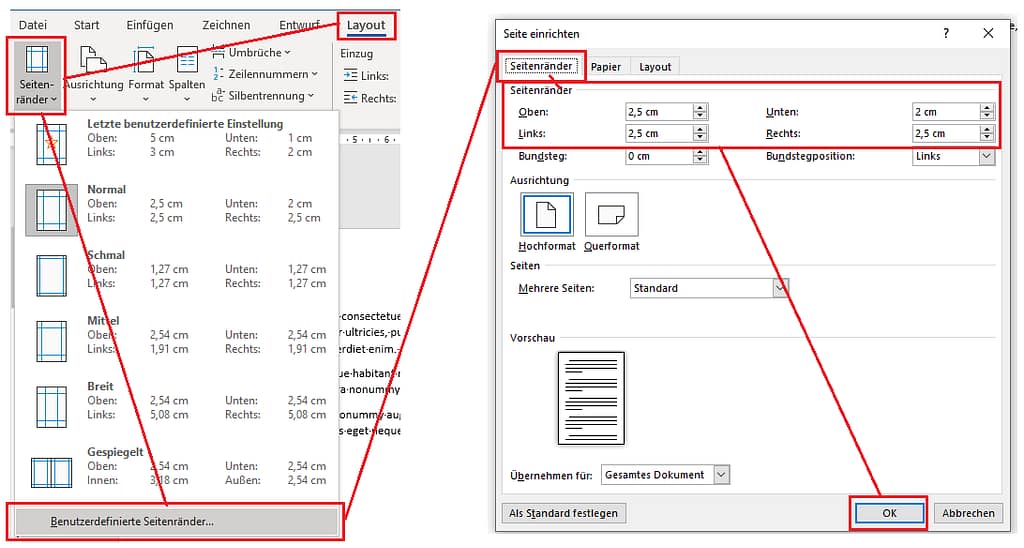Switch to the Papier tab
Image resolution: width=1024 pixels, height=548 pixels.
click(605, 67)
